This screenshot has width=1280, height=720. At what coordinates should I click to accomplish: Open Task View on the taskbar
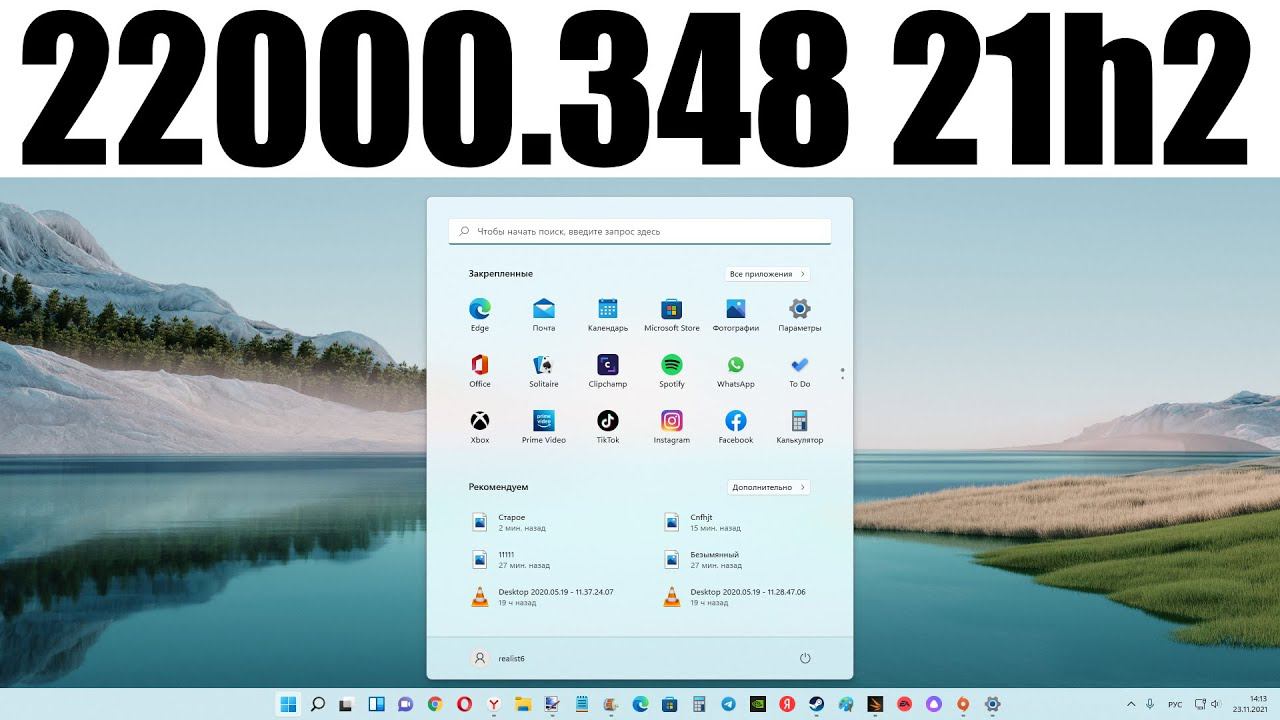[x=347, y=704]
